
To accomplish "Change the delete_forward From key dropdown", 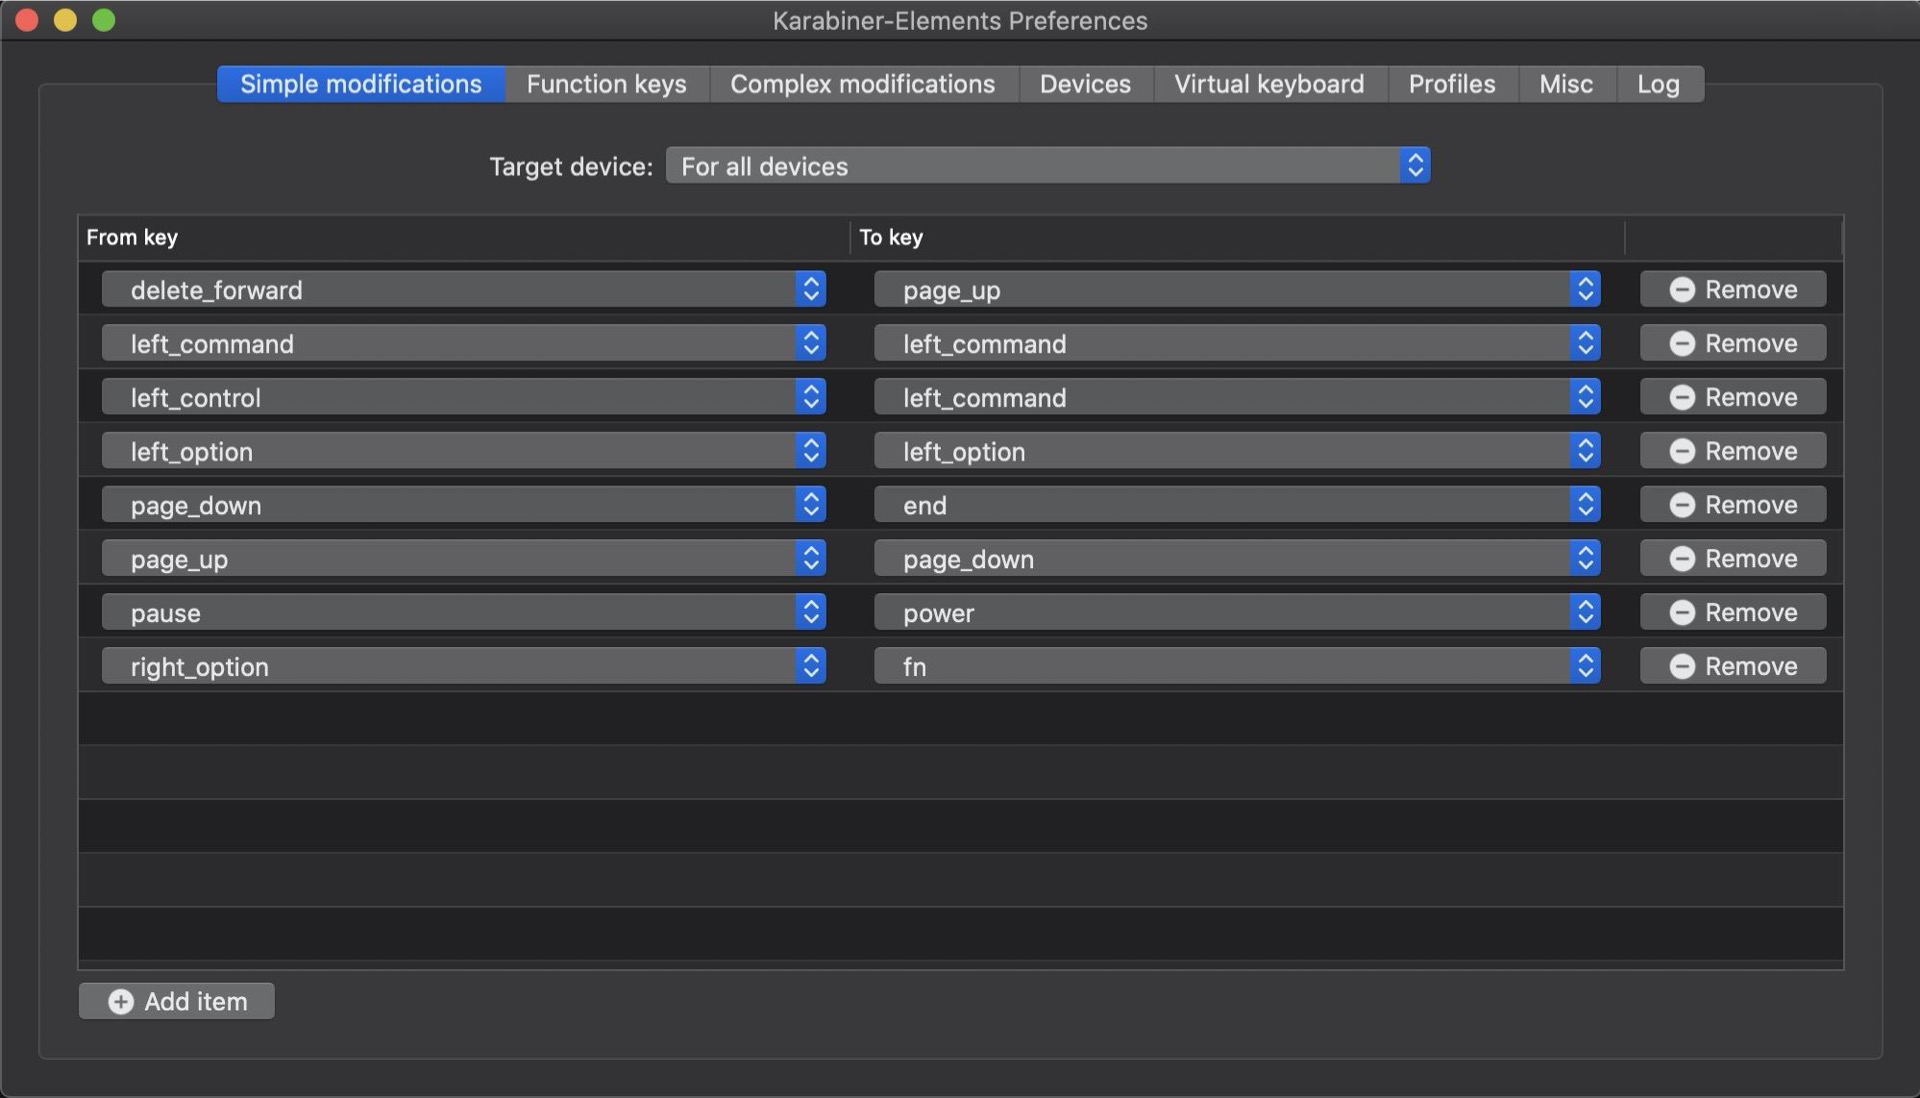I will [x=463, y=289].
